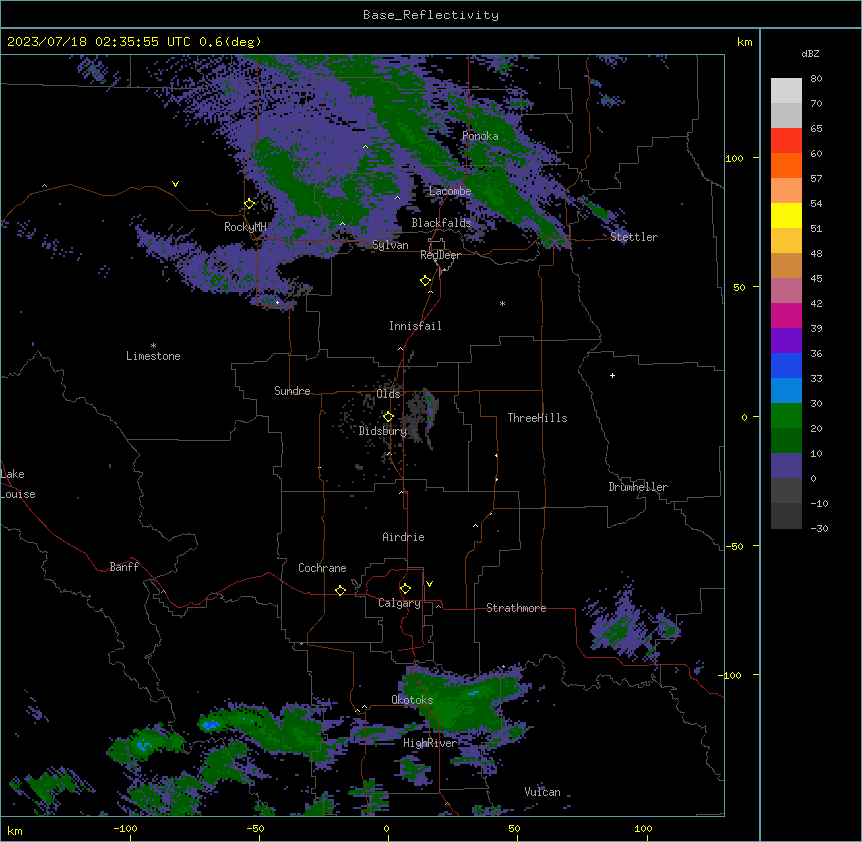Image resolution: width=862 pixels, height=842 pixels.
Task: Click the Strathmore town label
Action: click(x=516, y=608)
